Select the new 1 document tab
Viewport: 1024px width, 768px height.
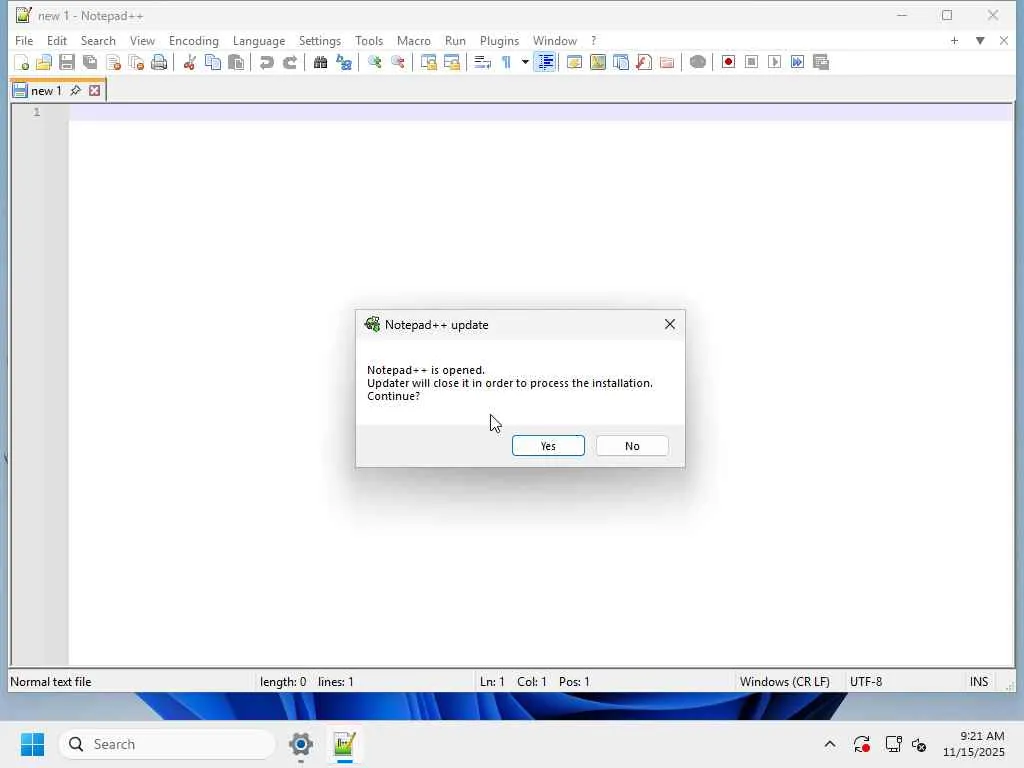click(46, 91)
